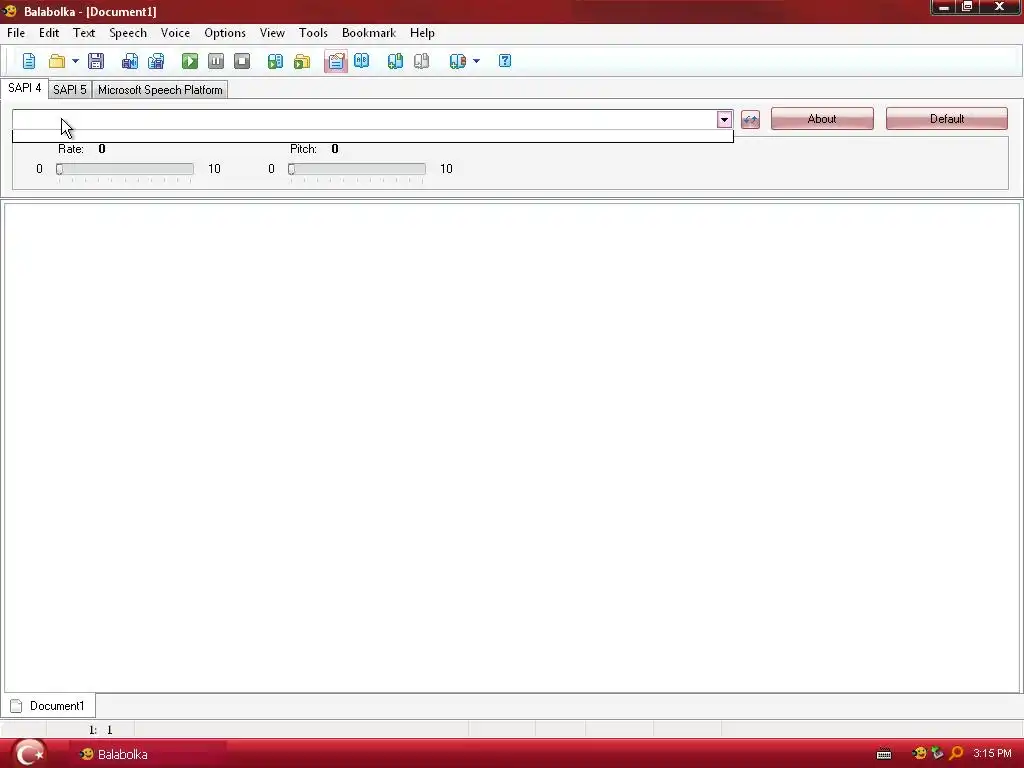Open the Voice menu
The image size is (1024, 768).
click(x=175, y=33)
